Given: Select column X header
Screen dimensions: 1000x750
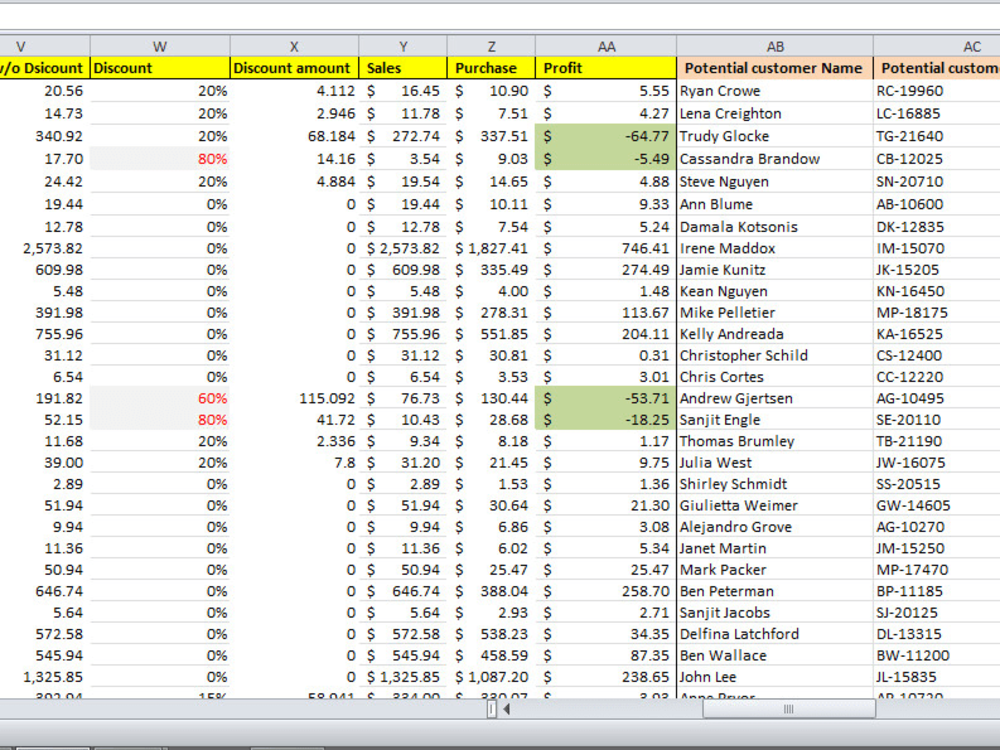Looking at the screenshot, I should tap(294, 47).
